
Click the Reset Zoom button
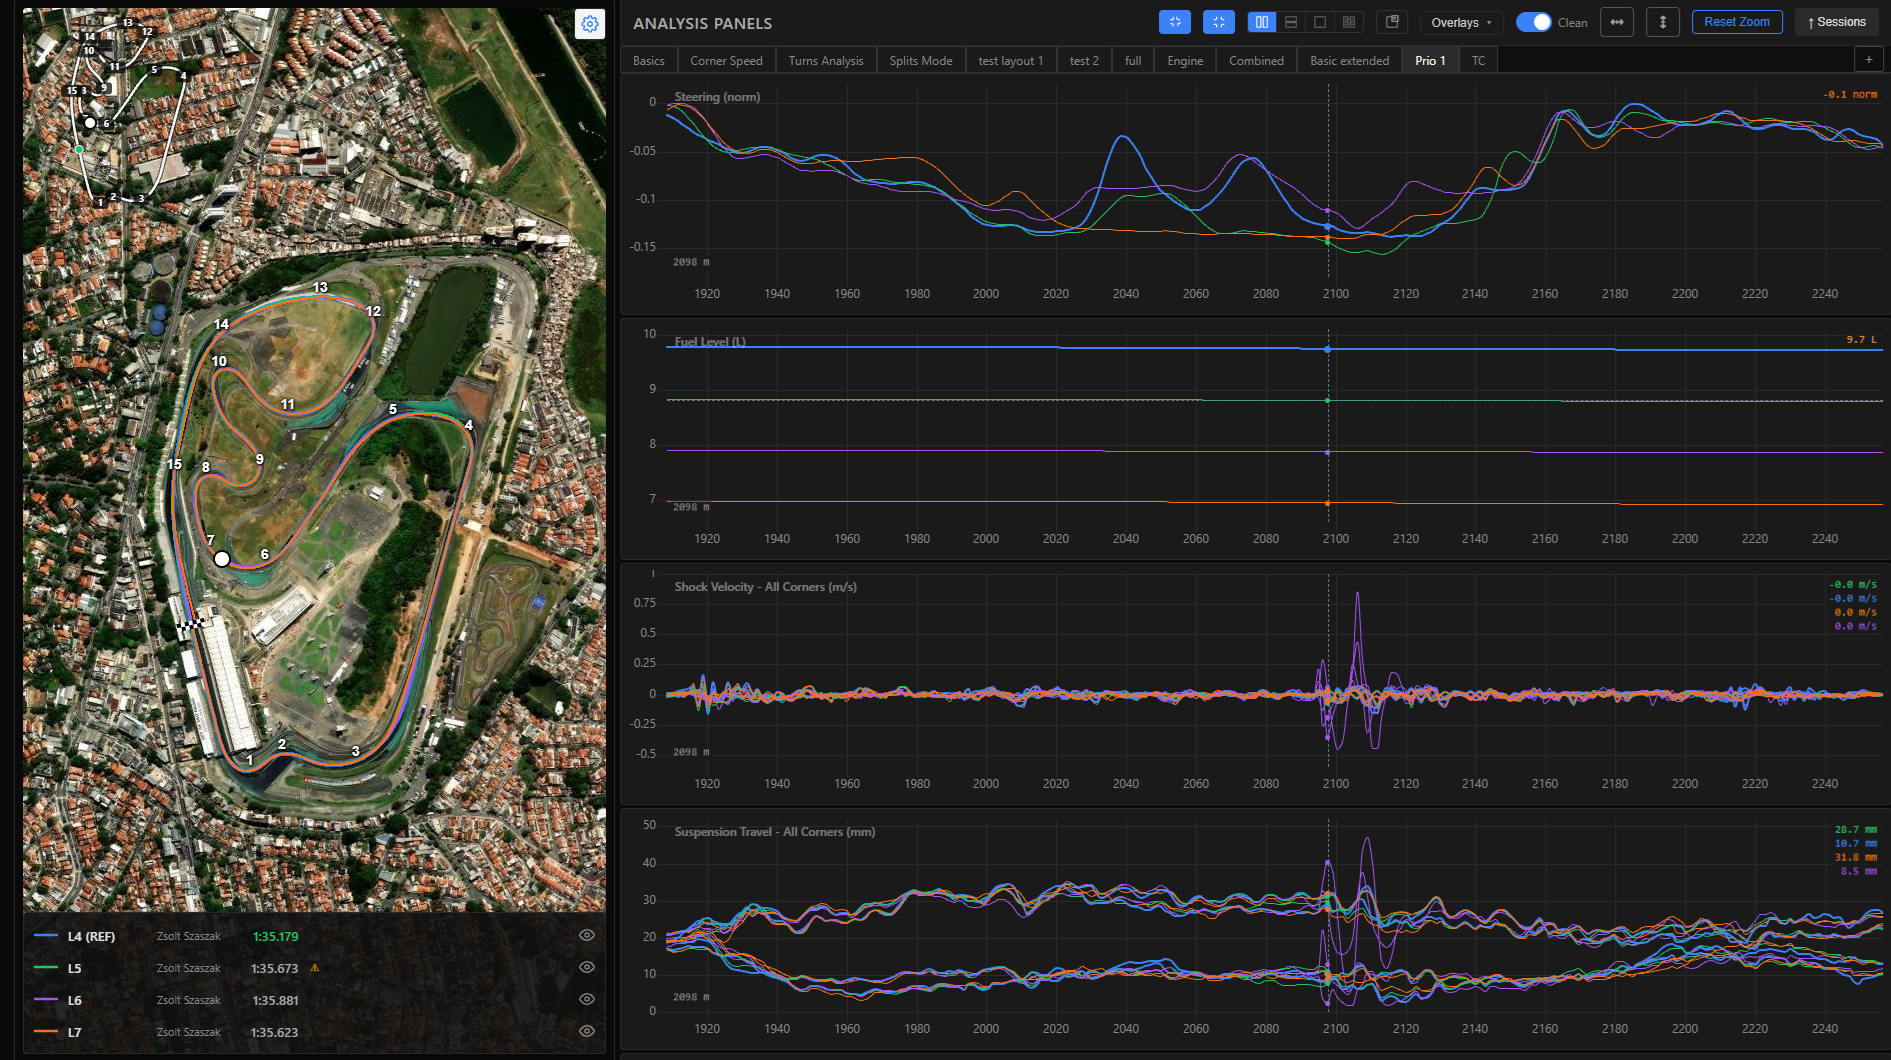(x=1737, y=22)
